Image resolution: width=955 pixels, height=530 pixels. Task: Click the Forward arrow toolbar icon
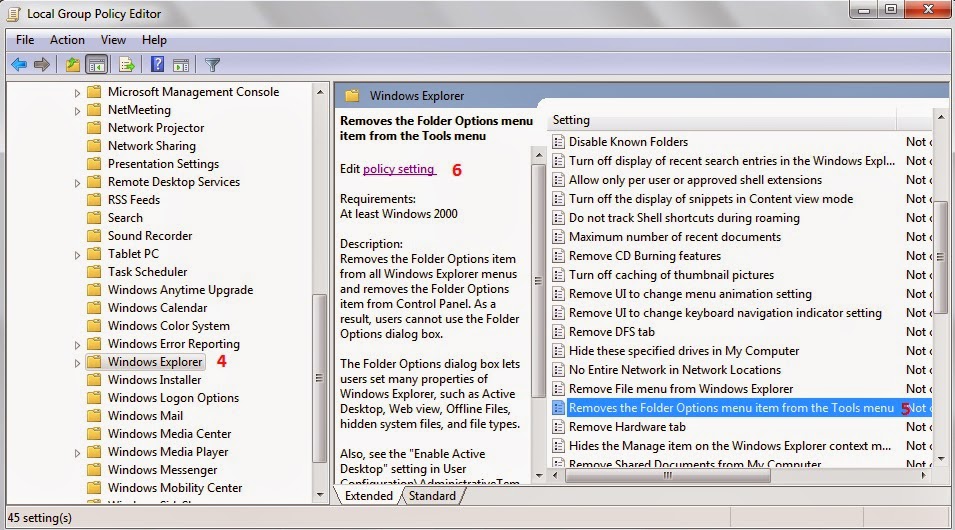tap(41, 64)
